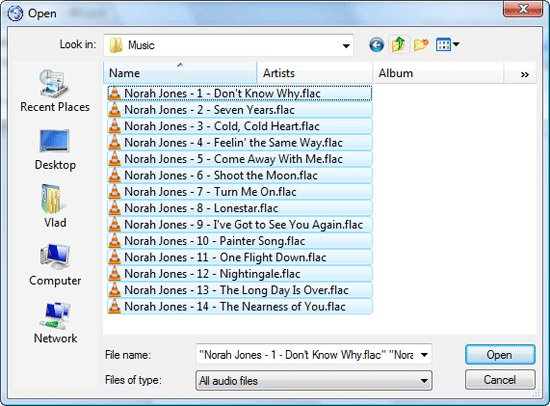Click VLC icon of Cold, Cold Heart.flac

tap(114, 126)
